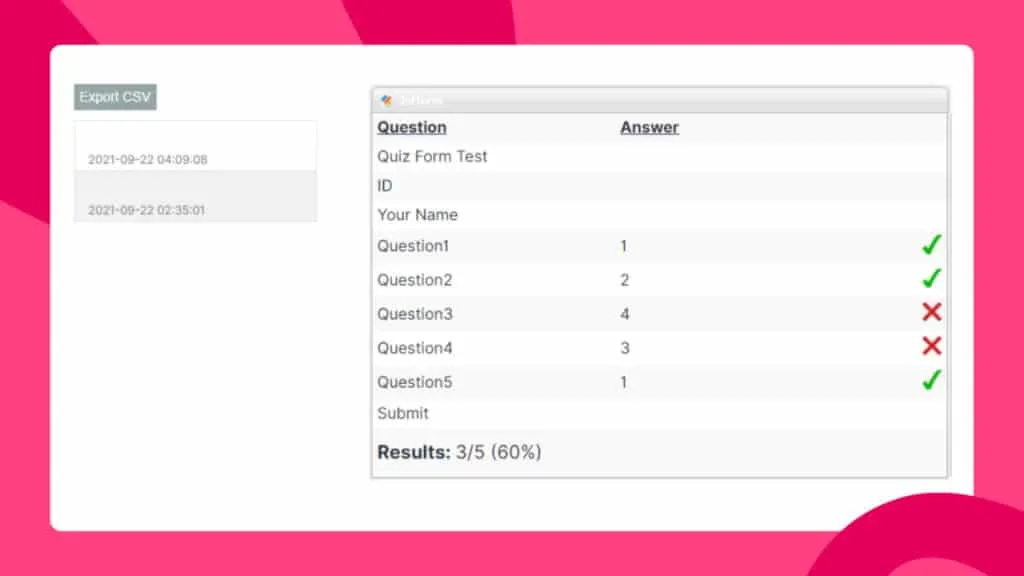Select the Submit row in the table
Screen dimensions: 1024x576
(x=403, y=413)
